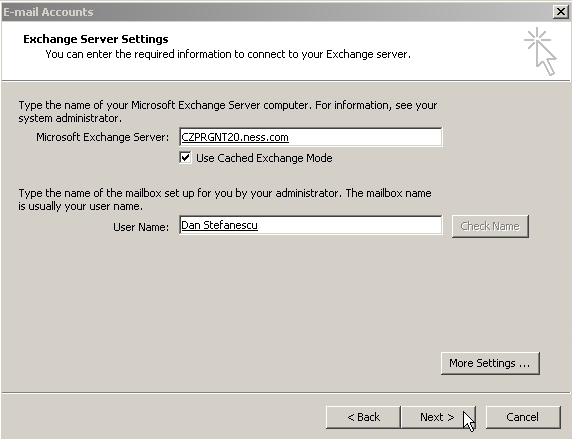Click the underlined CZPRGNT20.ness.com server text
This screenshot has width=572, height=439.
235,137
